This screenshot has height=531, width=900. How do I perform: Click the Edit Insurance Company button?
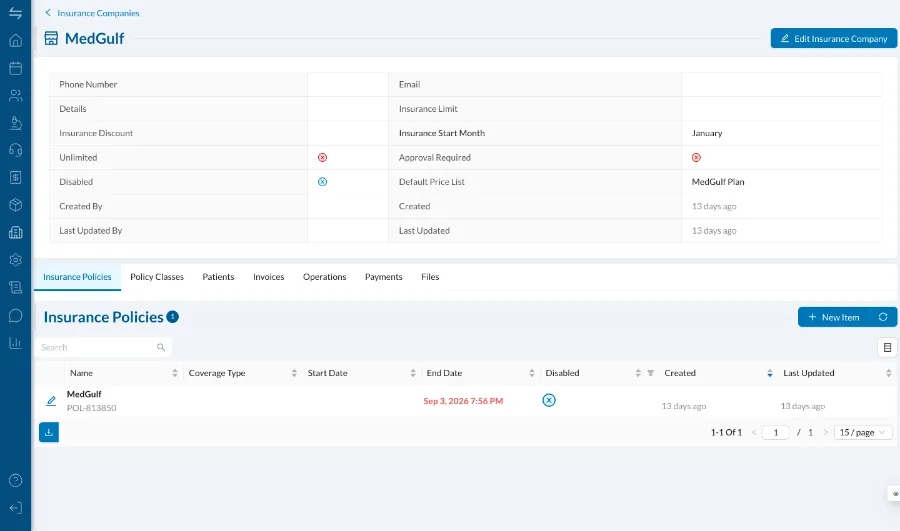click(833, 38)
